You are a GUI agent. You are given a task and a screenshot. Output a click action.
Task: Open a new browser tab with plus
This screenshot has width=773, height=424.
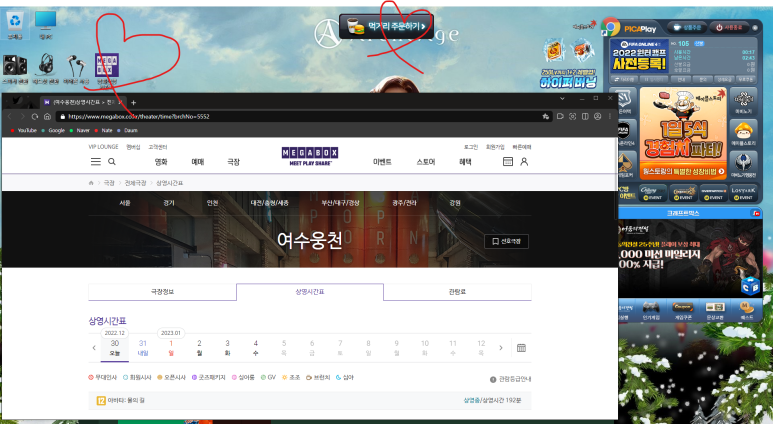tap(133, 103)
